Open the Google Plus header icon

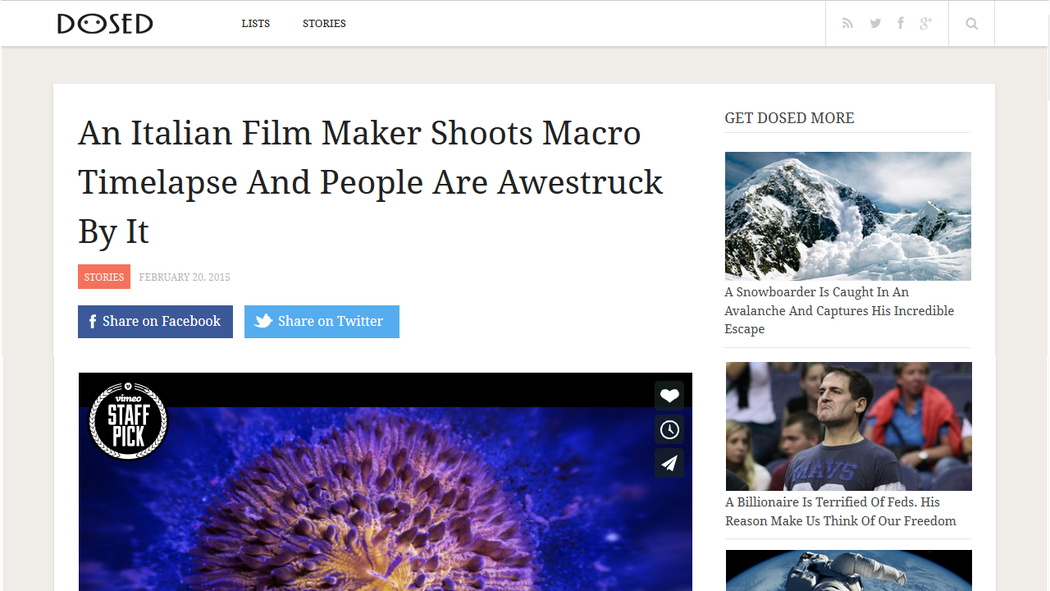pyautogui.click(x=926, y=23)
